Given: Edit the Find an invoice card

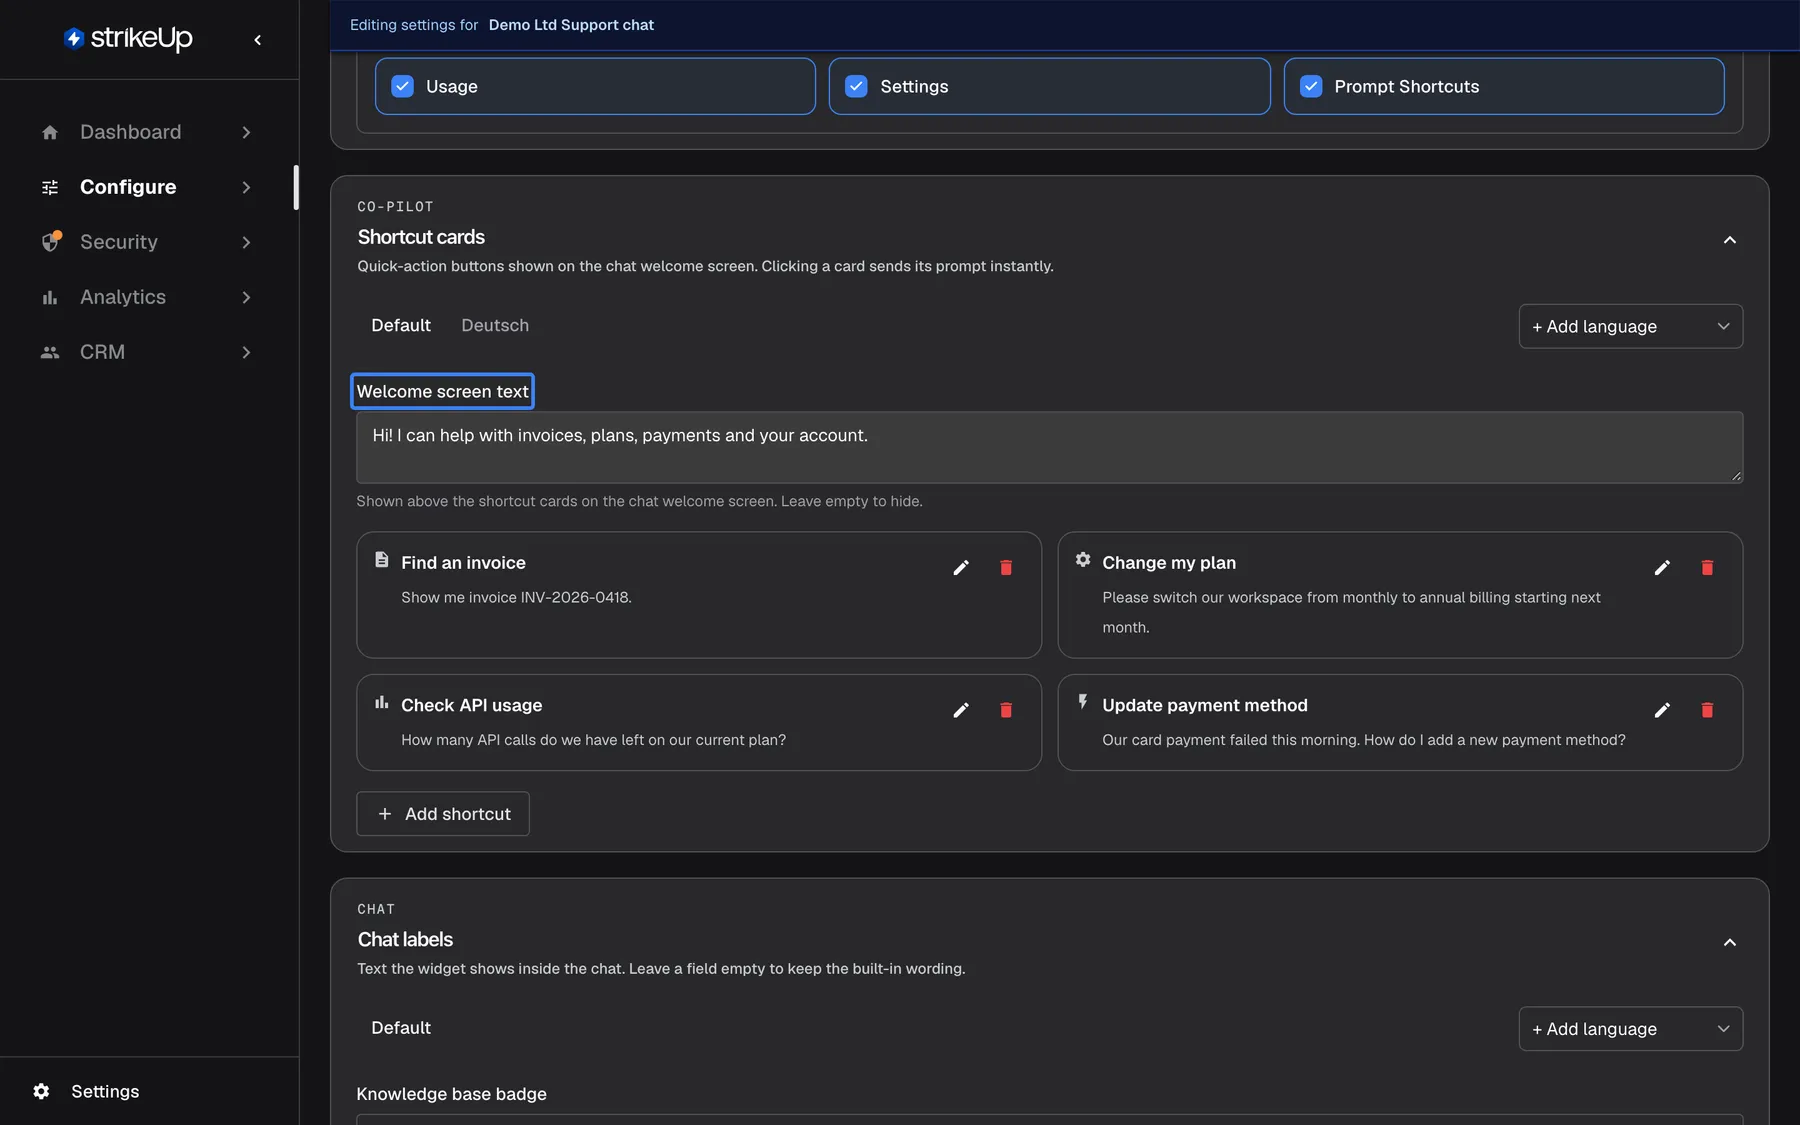Looking at the screenshot, I should (x=961, y=568).
